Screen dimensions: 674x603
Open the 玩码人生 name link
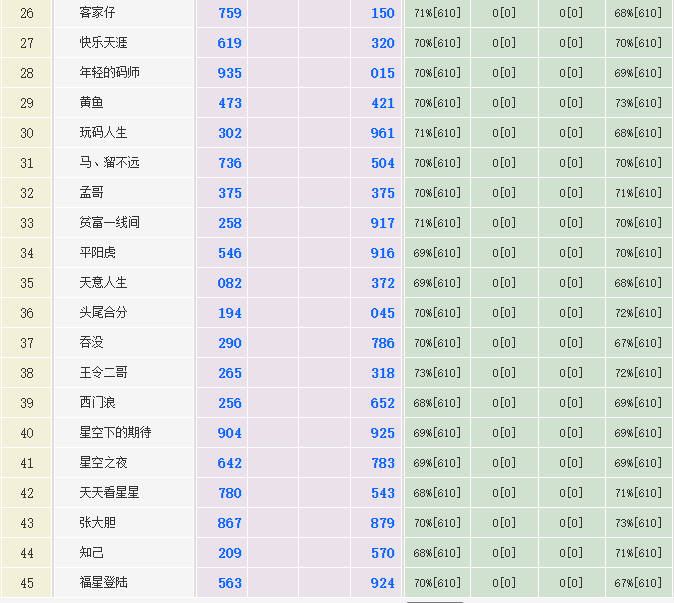pyautogui.click(x=104, y=133)
